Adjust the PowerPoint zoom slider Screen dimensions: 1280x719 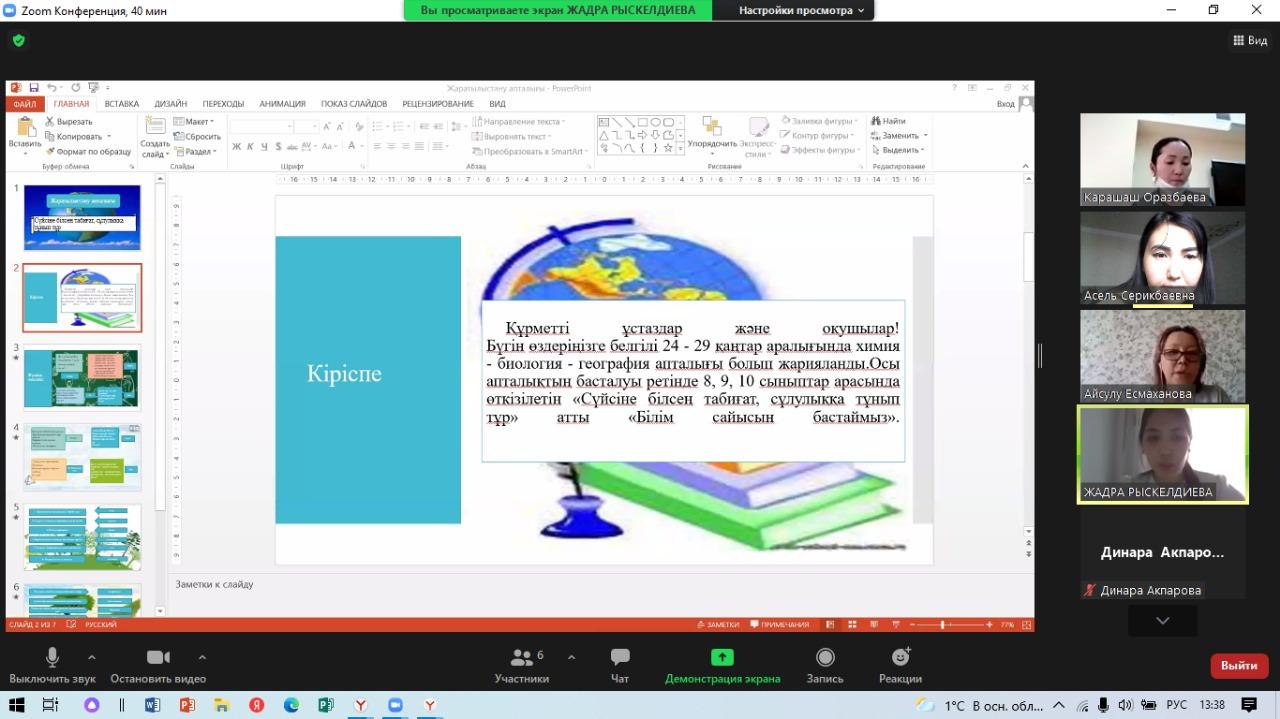pyautogui.click(x=943, y=625)
